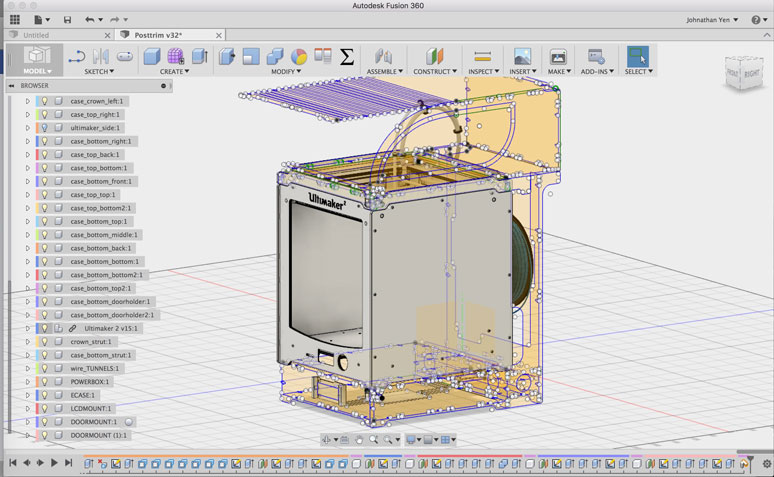The image size is (774, 477).
Task: Click the Offset Plane Construct icon
Action: 434,56
